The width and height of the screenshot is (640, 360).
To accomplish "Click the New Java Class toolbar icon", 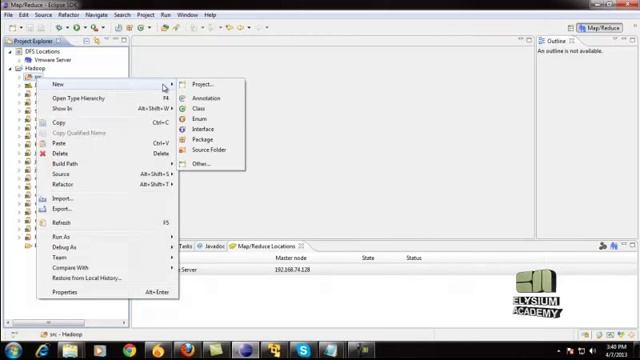I will 141,28.
